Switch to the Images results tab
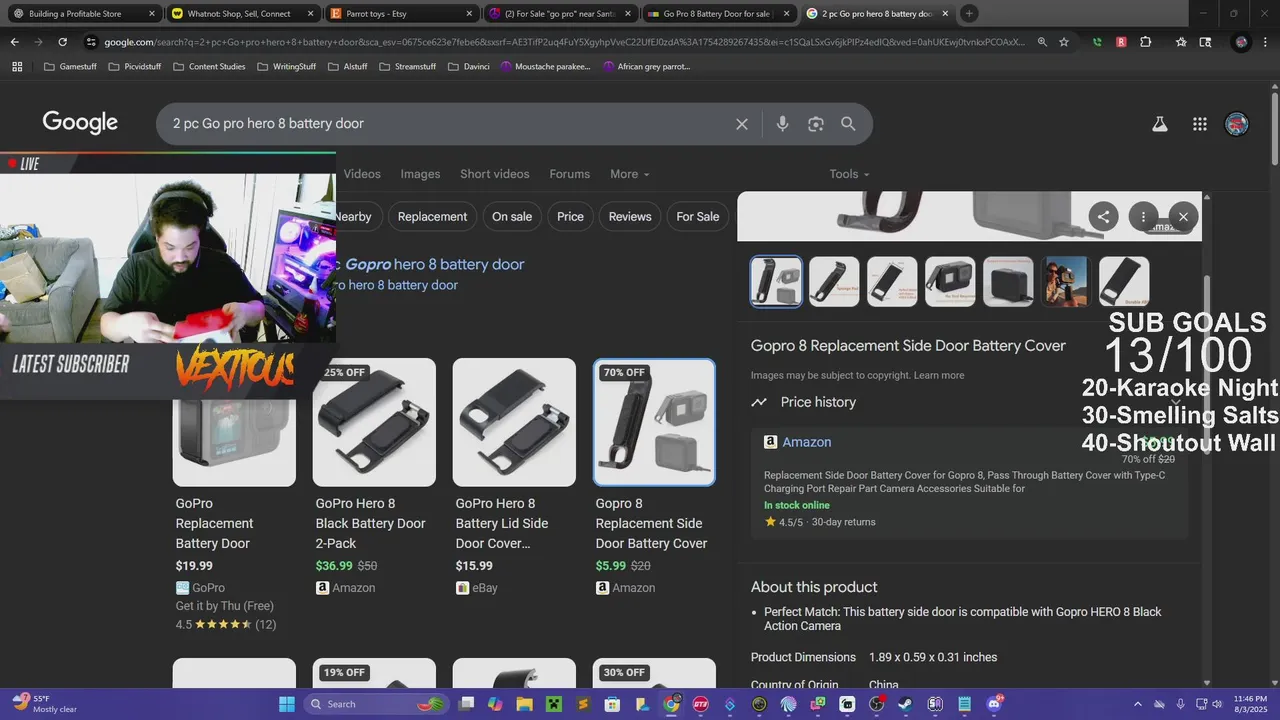This screenshot has height=720, width=1280. (420, 174)
